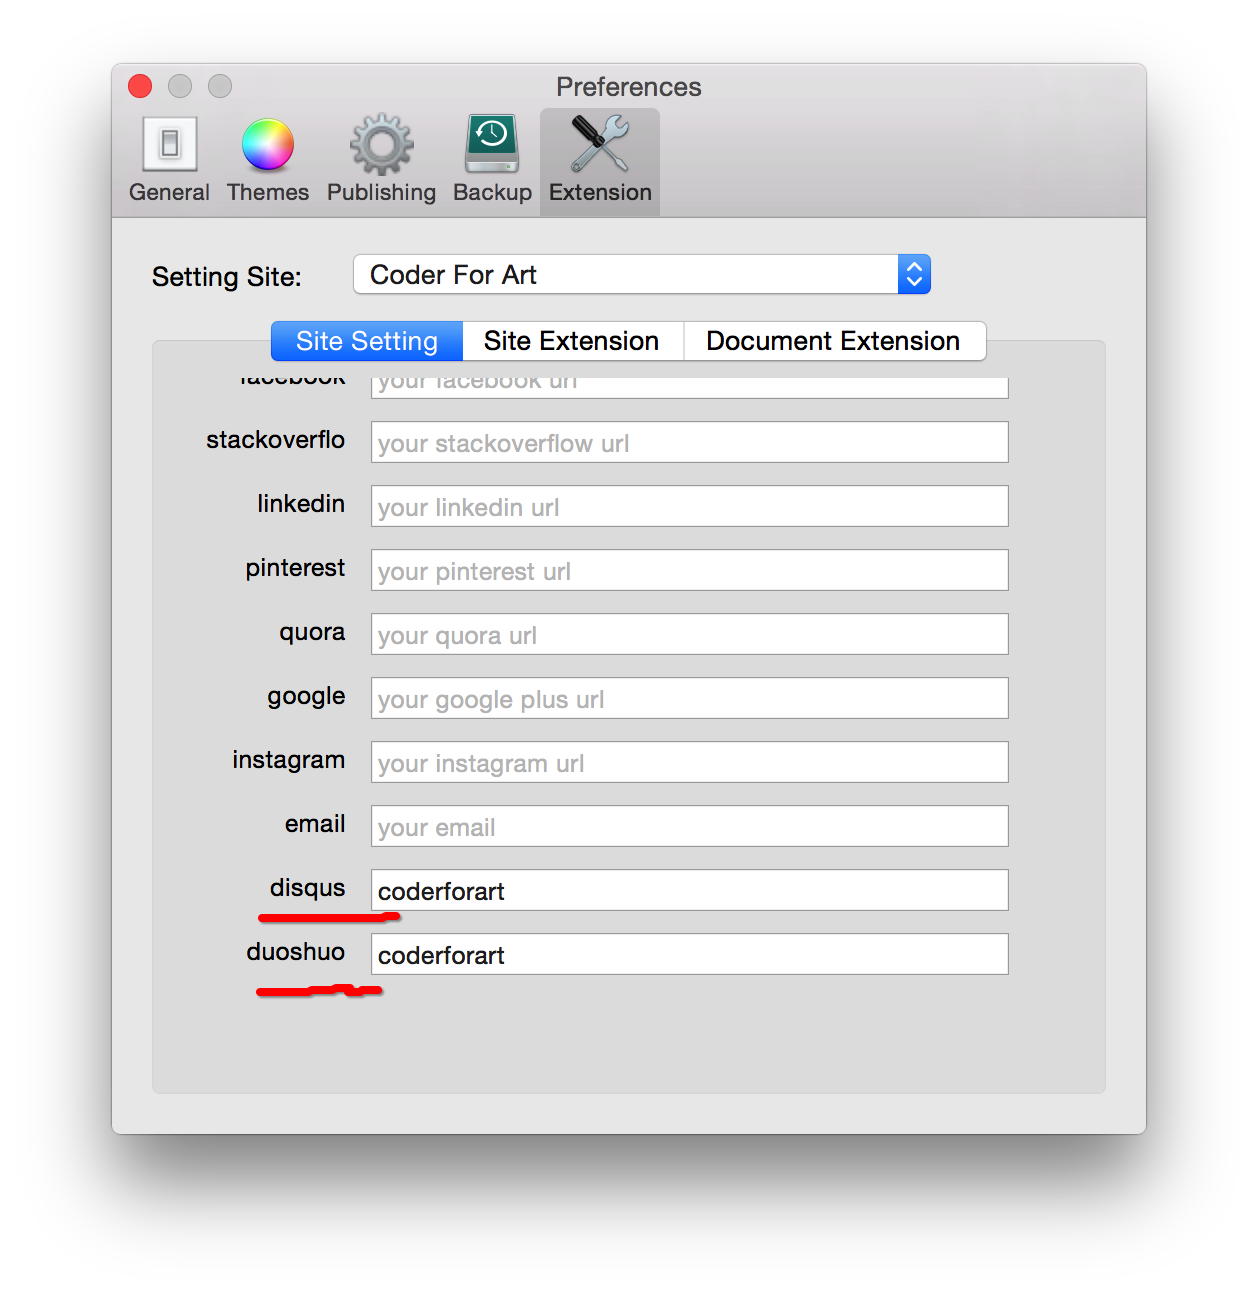The height and width of the screenshot is (1294, 1258).
Task: Click the google plus url field
Action: pyautogui.click(x=690, y=698)
